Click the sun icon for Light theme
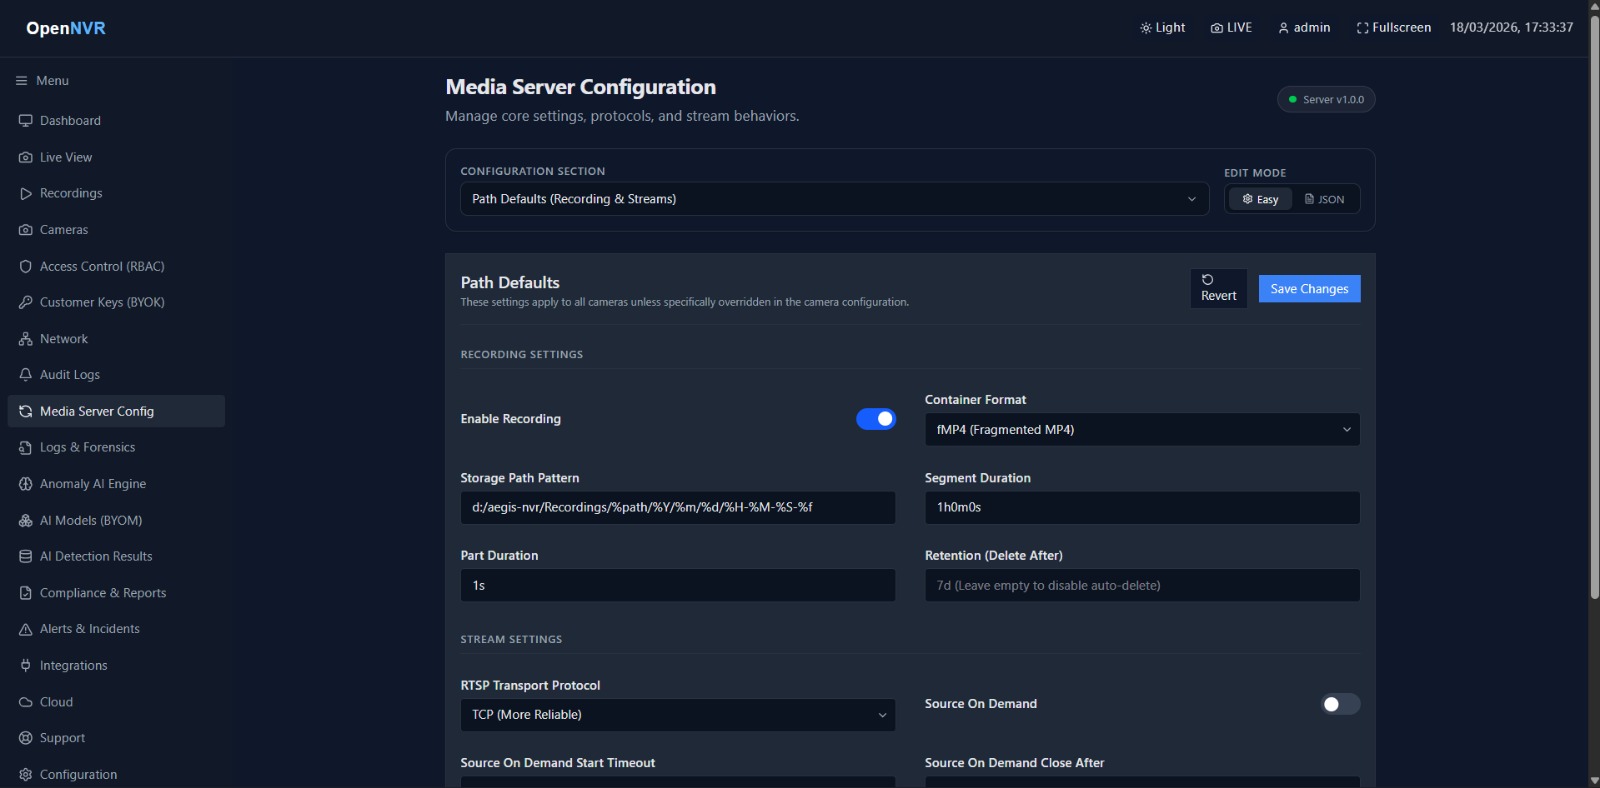The image size is (1600, 788). tap(1146, 28)
